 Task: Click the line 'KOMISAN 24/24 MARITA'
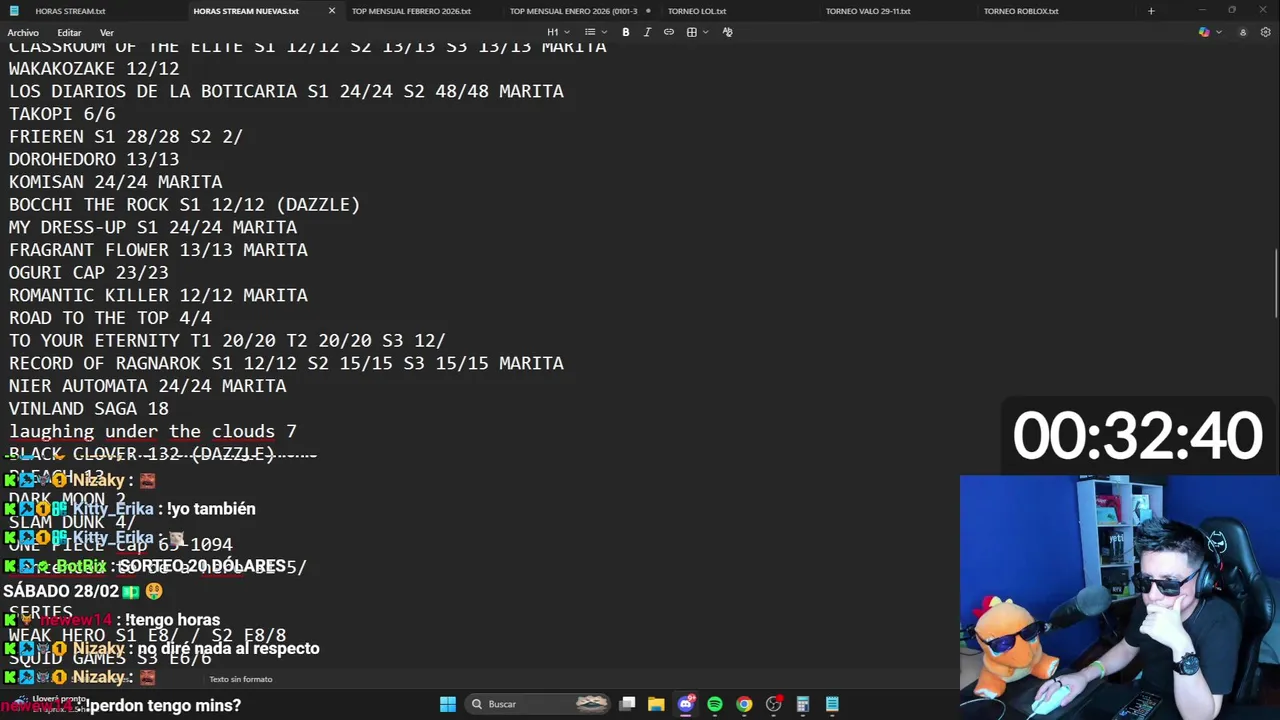tap(116, 182)
